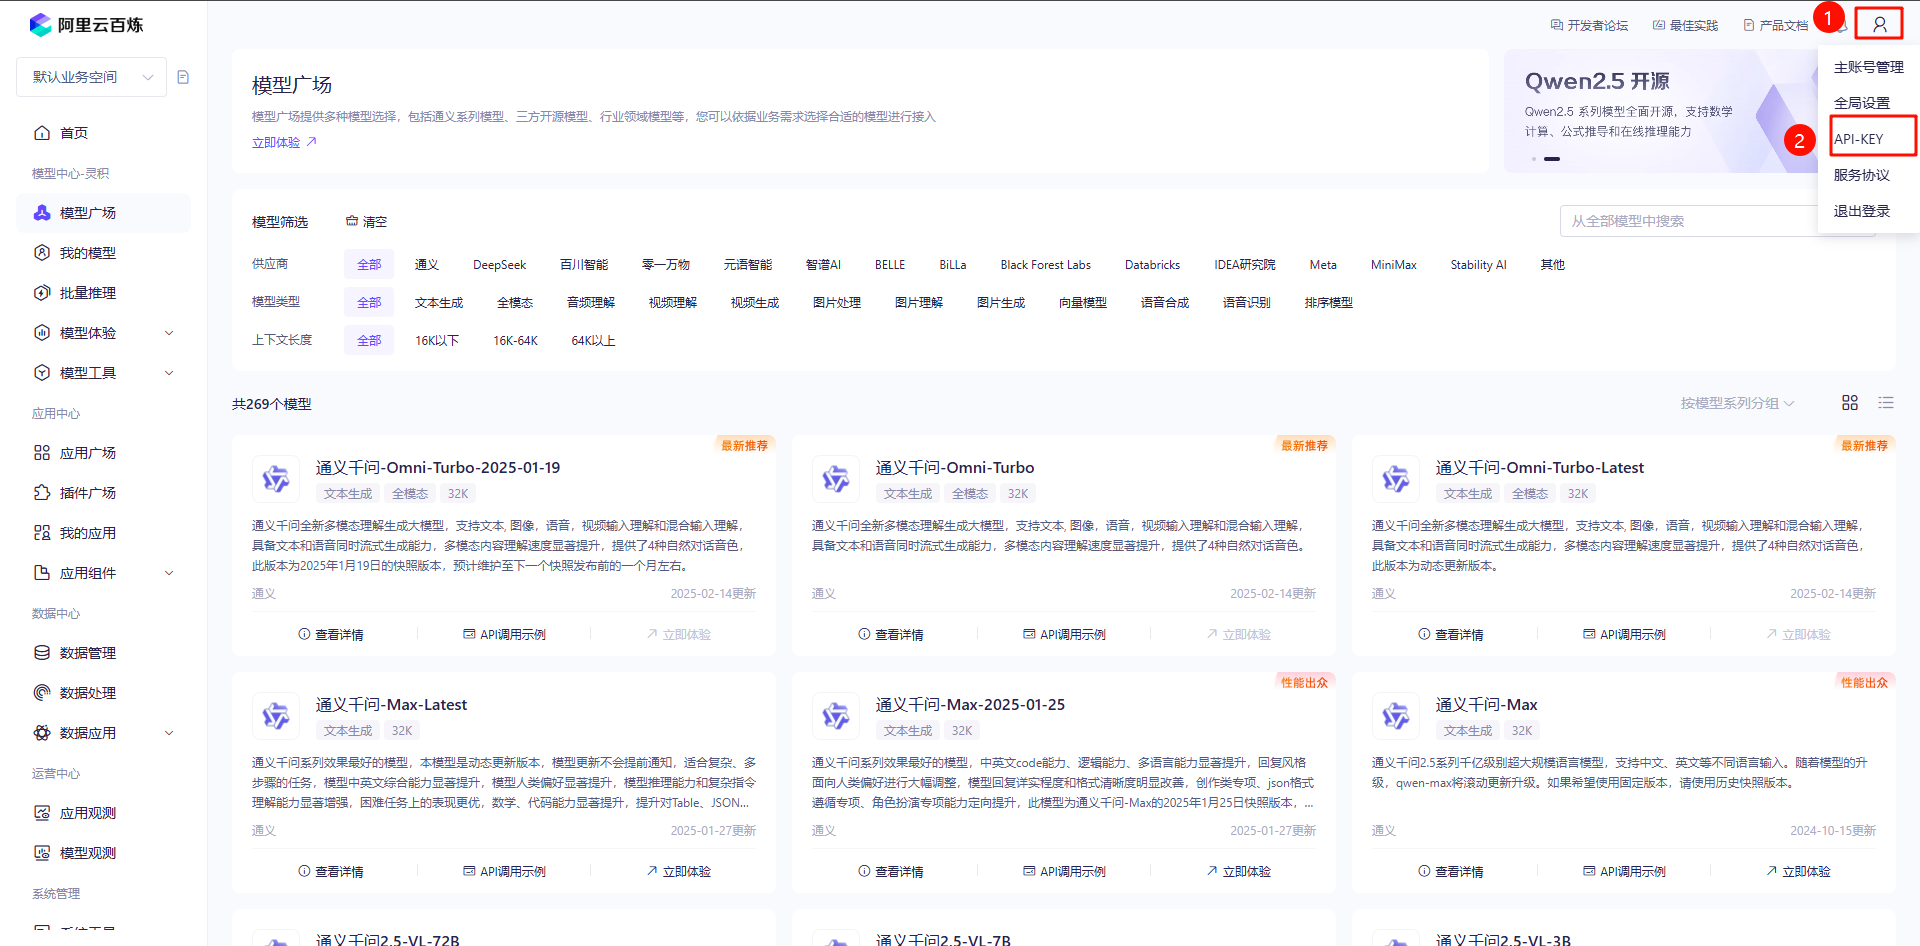Open 按模型系列分组 grouping dropdown
Screen dimensions: 1920x946
pyautogui.click(x=1737, y=404)
